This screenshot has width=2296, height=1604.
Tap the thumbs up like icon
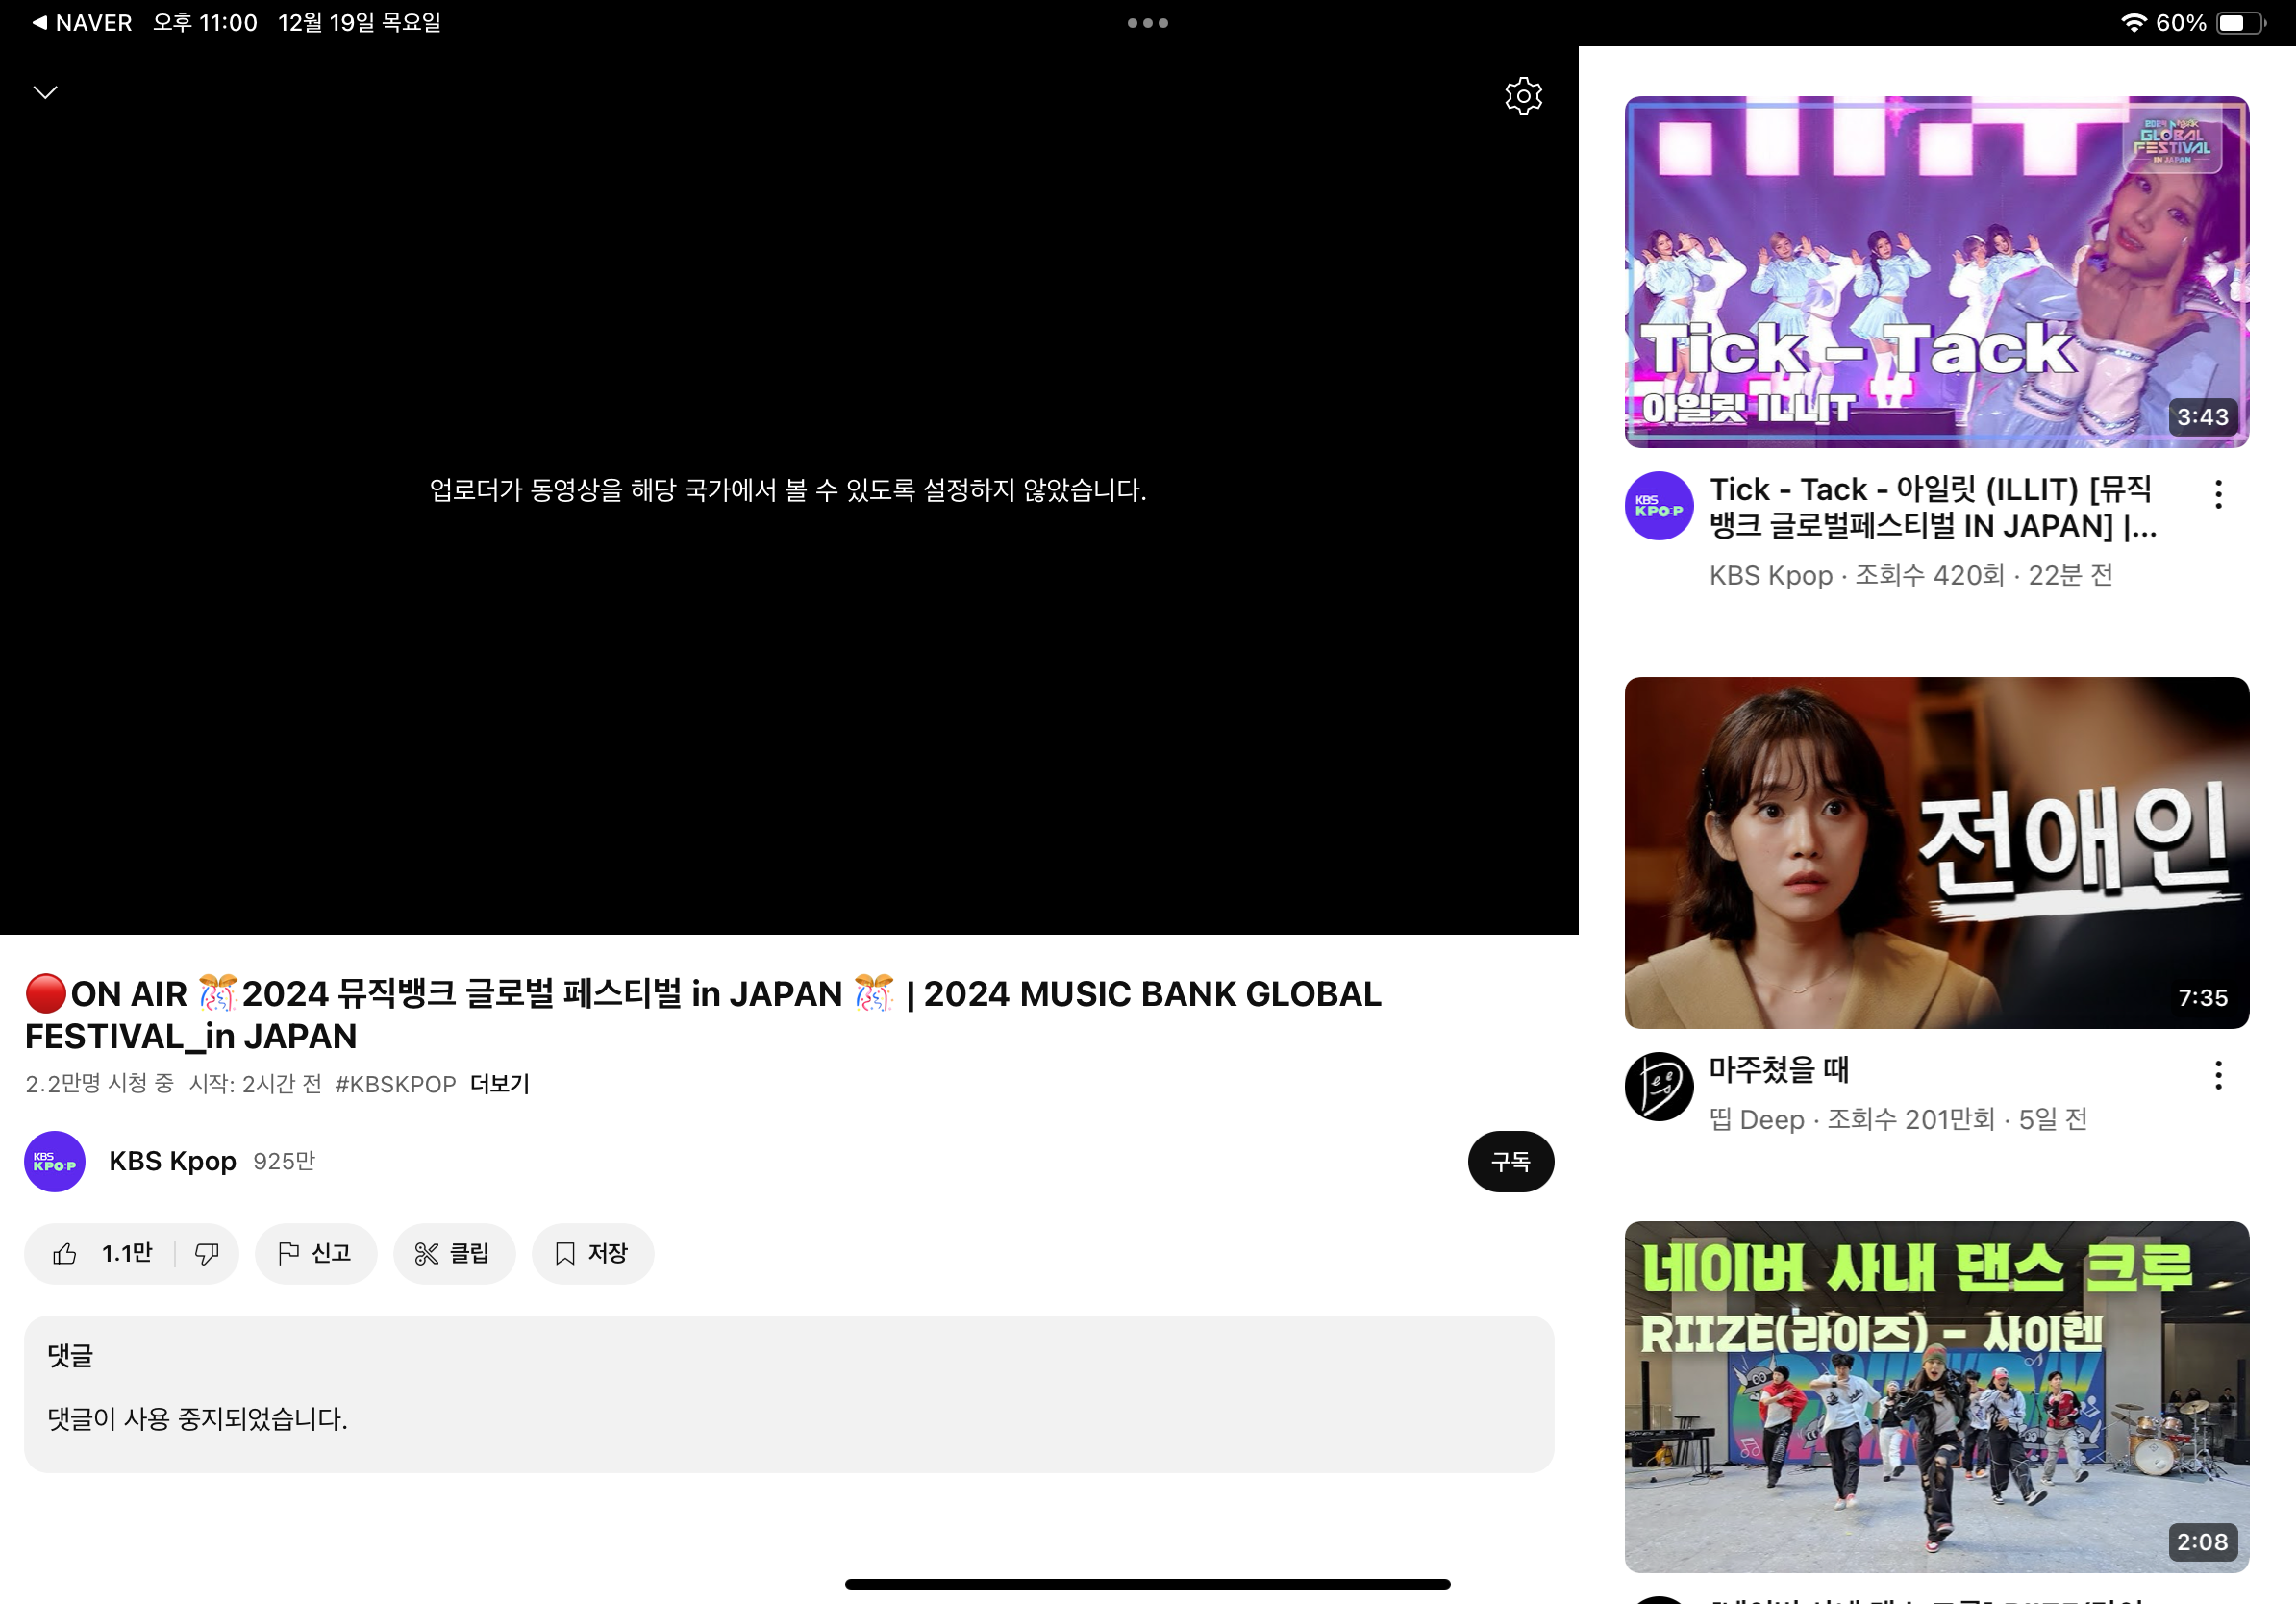coord(65,1253)
